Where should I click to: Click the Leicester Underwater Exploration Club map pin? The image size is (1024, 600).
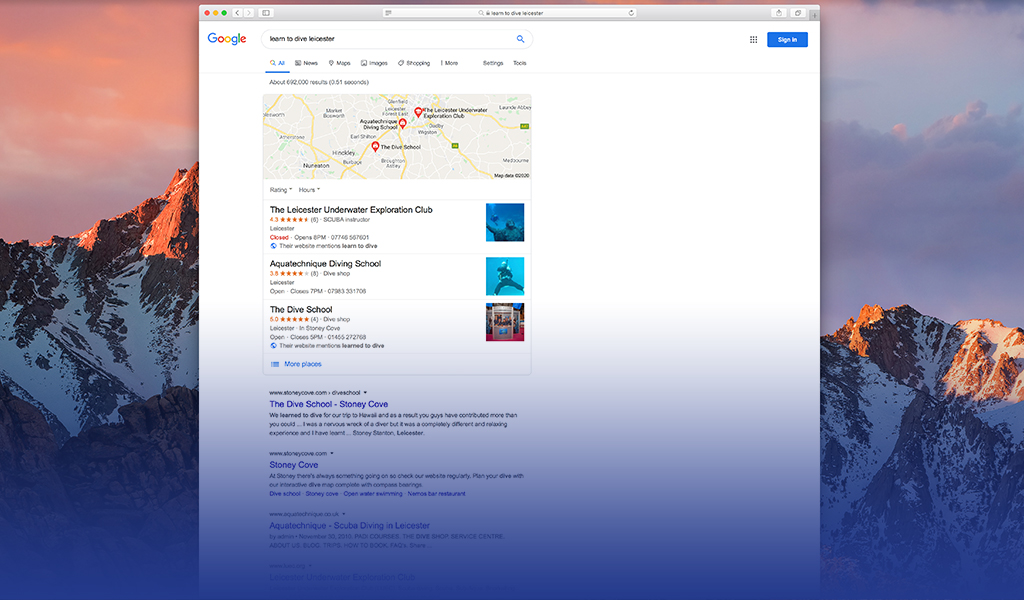pyautogui.click(x=419, y=112)
